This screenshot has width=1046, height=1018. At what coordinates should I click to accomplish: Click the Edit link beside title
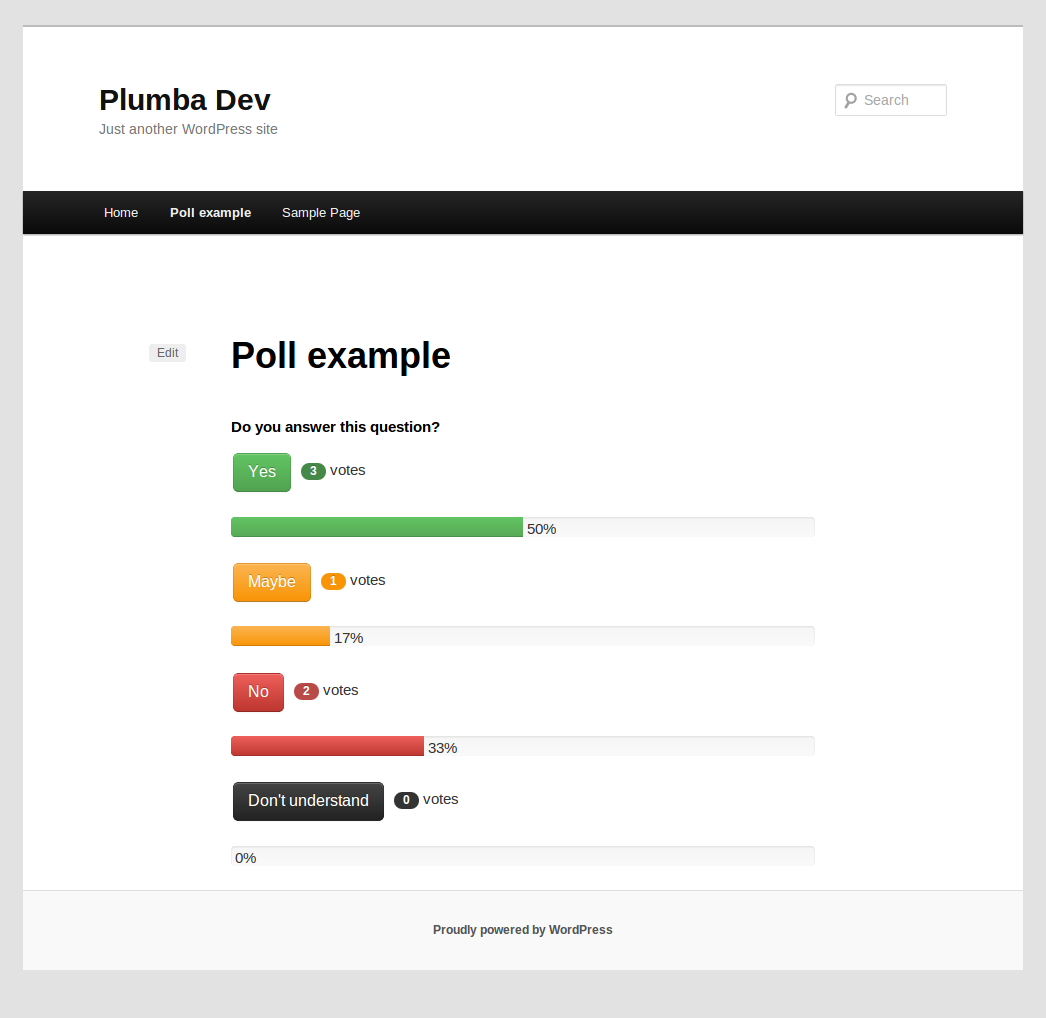click(167, 353)
